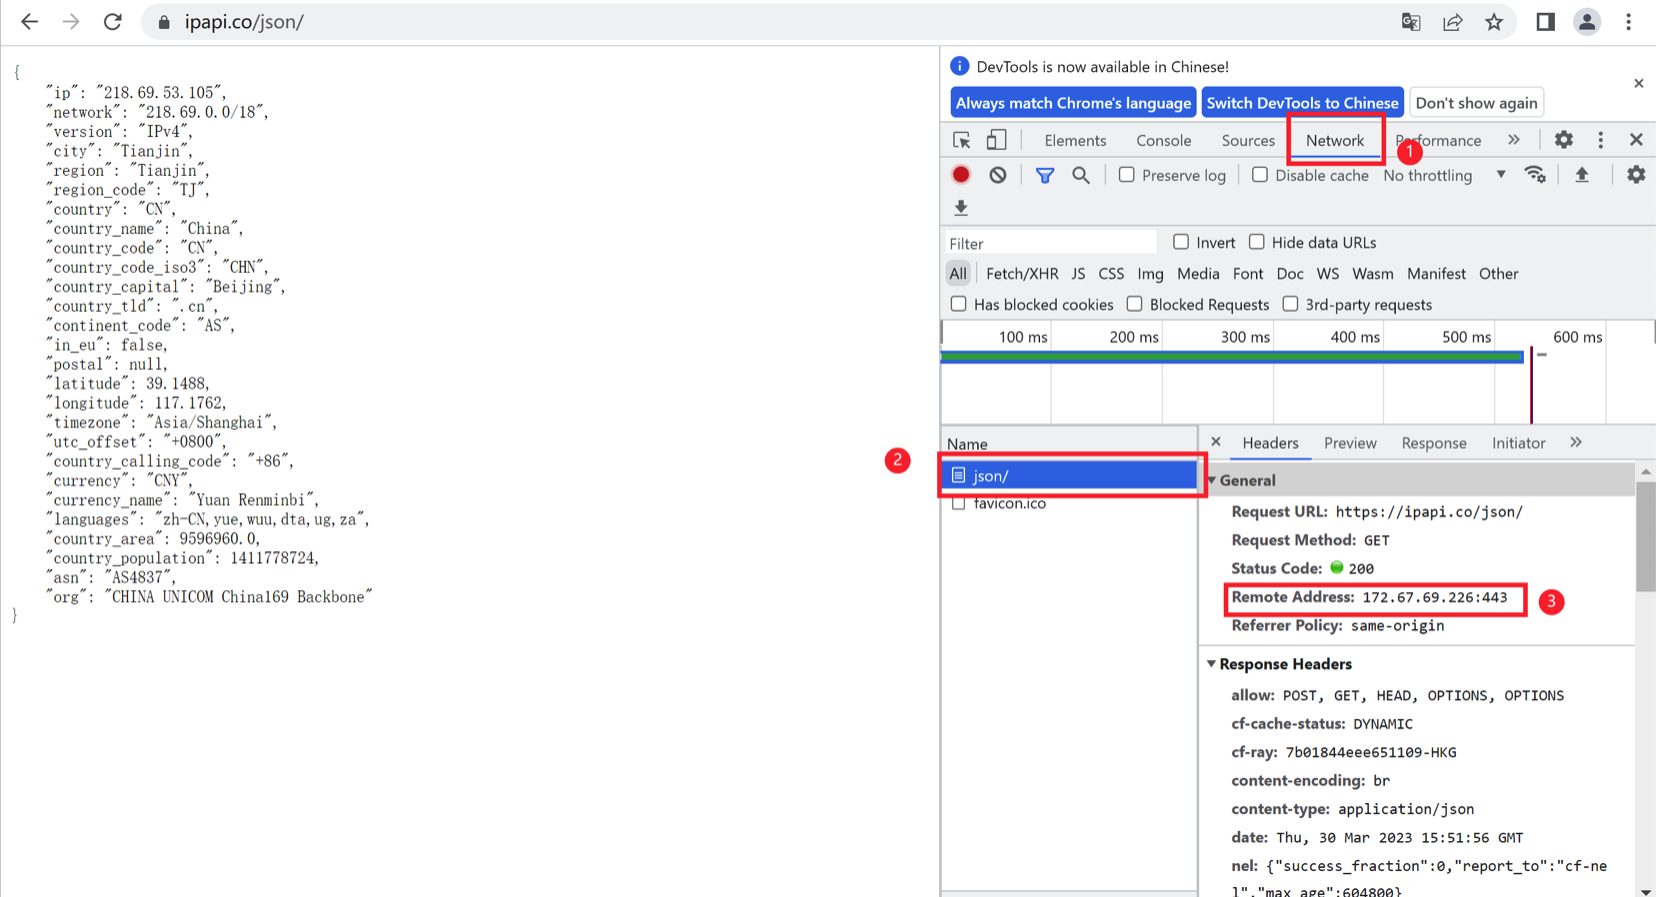Activate inspect element picker
1656x897 pixels.
[x=961, y=140]
